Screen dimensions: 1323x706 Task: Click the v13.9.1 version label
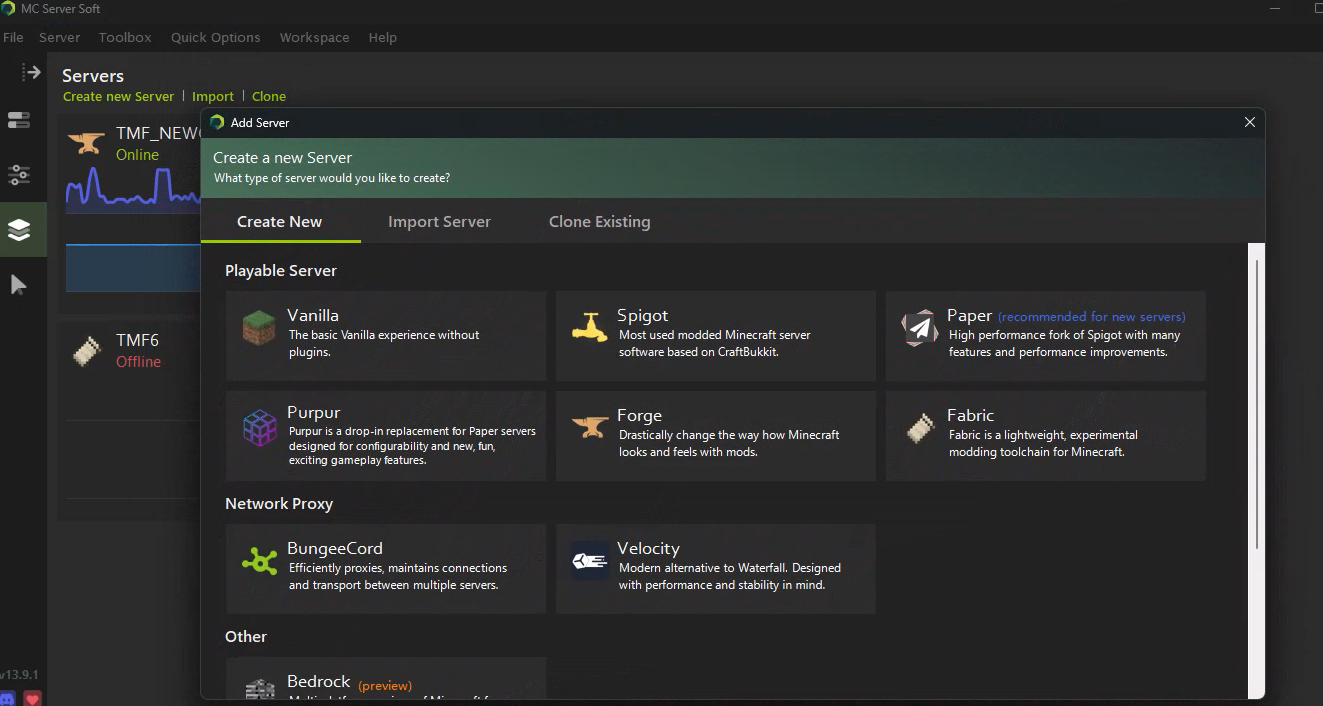pyautogui.click(x=19, y=674)
